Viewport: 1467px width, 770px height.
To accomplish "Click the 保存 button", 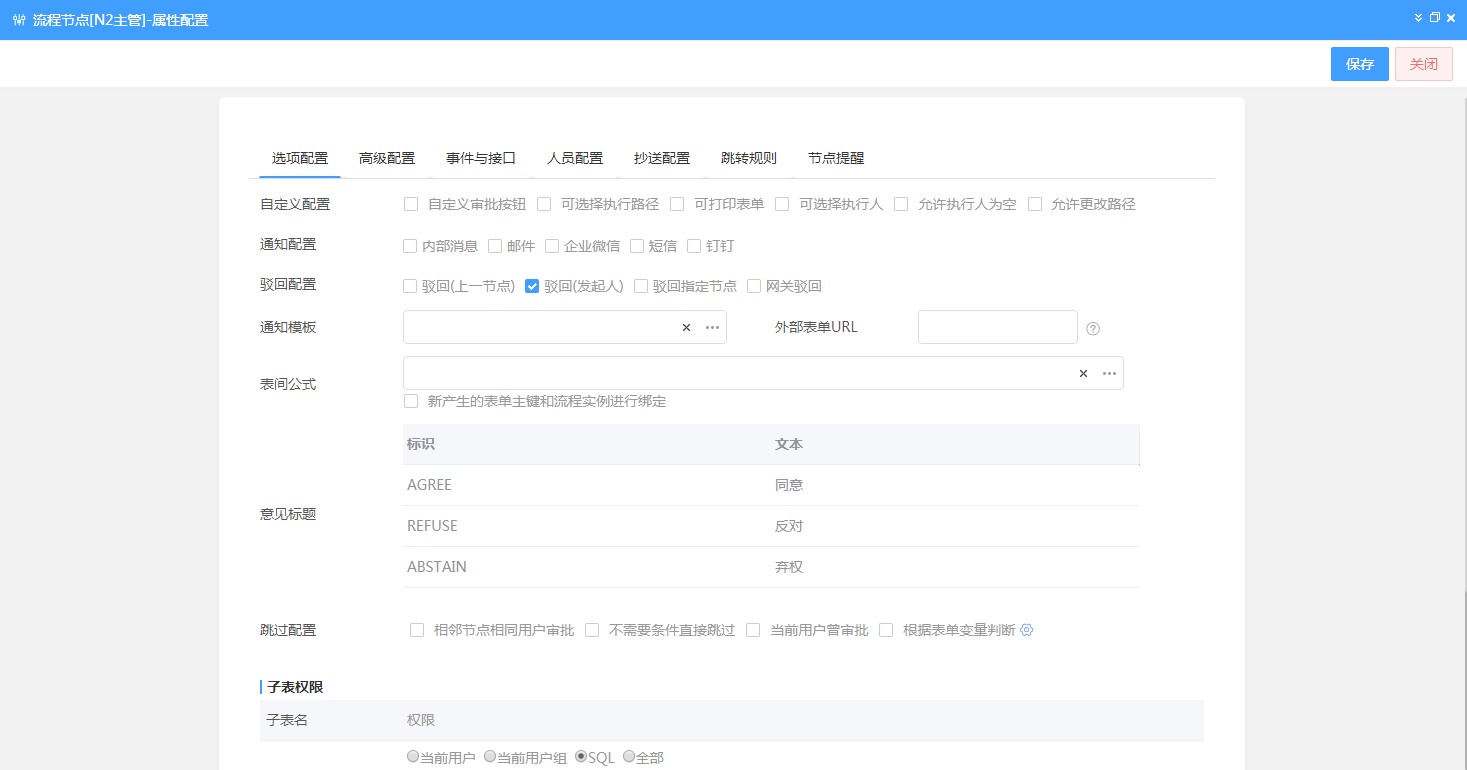I will point(1360,64).
